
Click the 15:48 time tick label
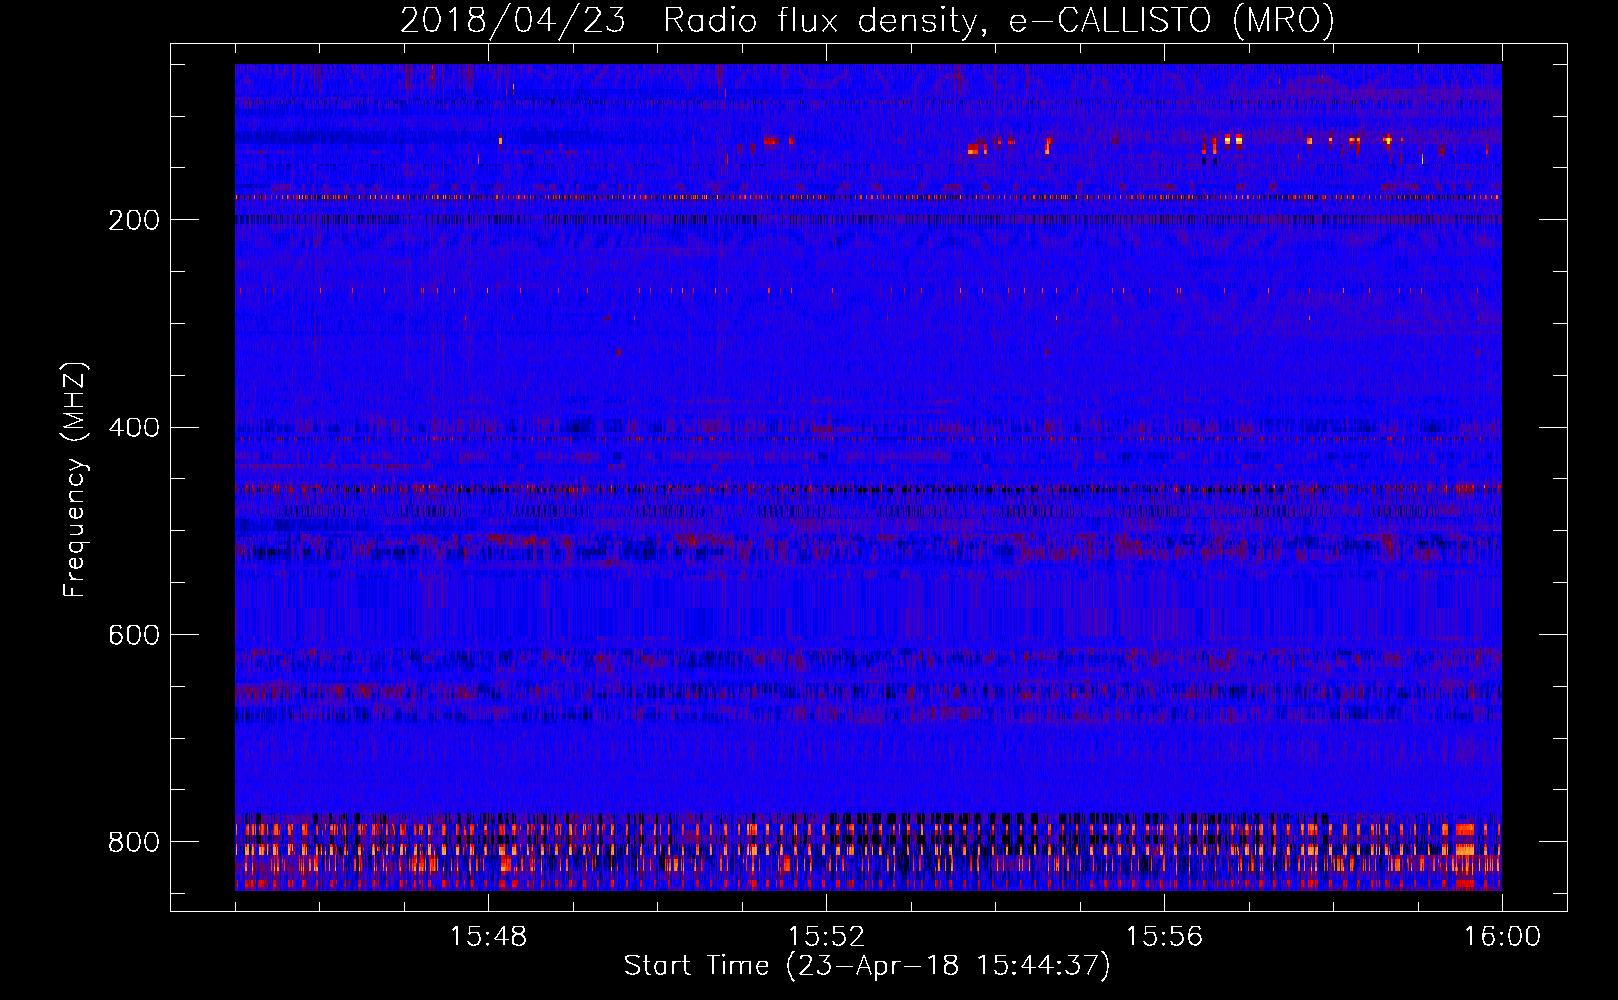(x=488, y=937)
